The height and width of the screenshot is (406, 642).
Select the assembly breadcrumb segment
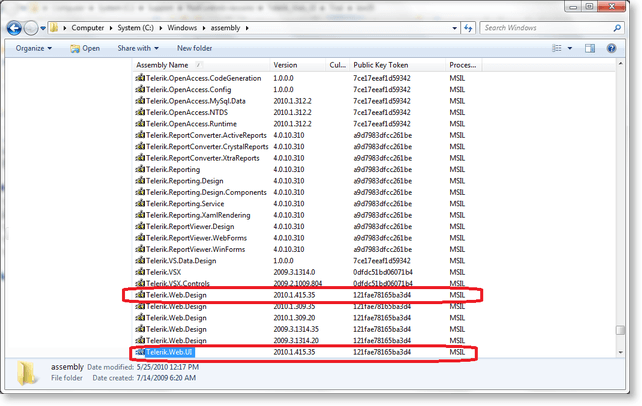tap(225, 28)
